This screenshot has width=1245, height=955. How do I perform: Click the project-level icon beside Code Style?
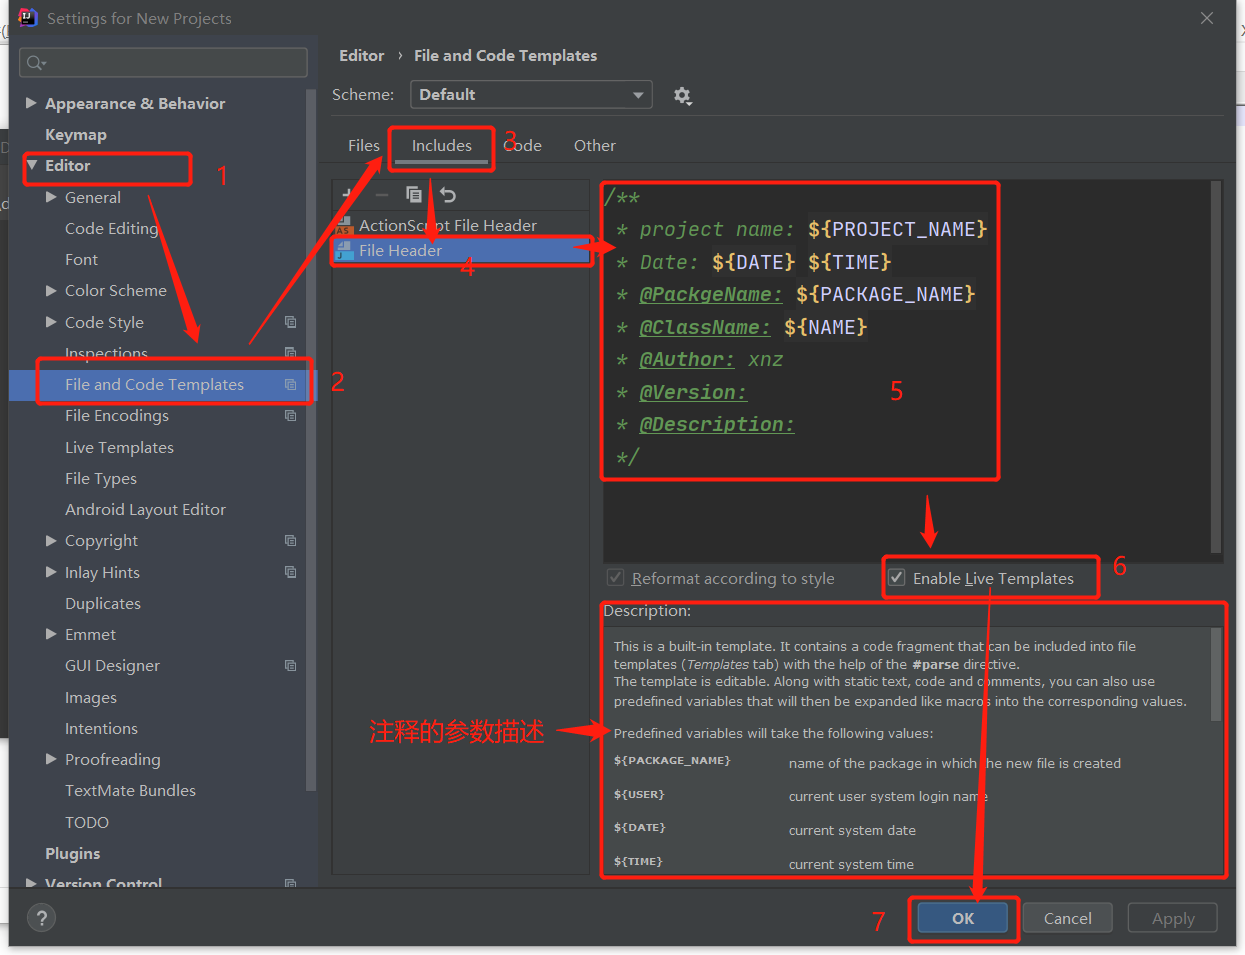290,322
